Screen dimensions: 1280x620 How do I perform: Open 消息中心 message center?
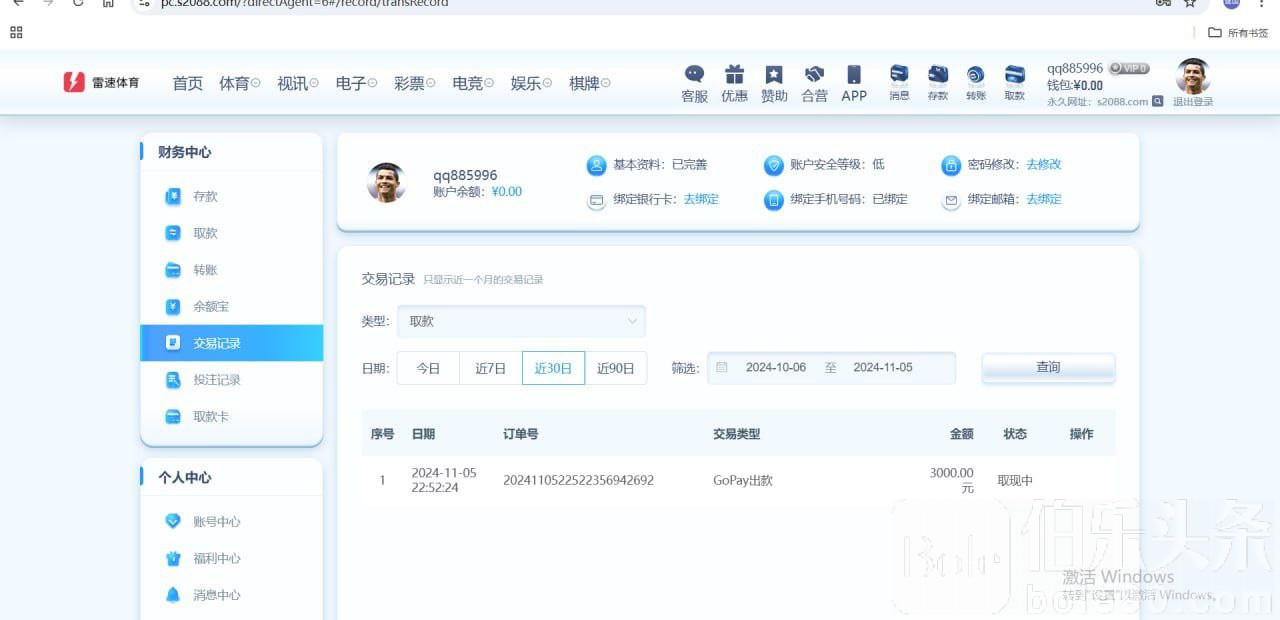click(231, 595)
